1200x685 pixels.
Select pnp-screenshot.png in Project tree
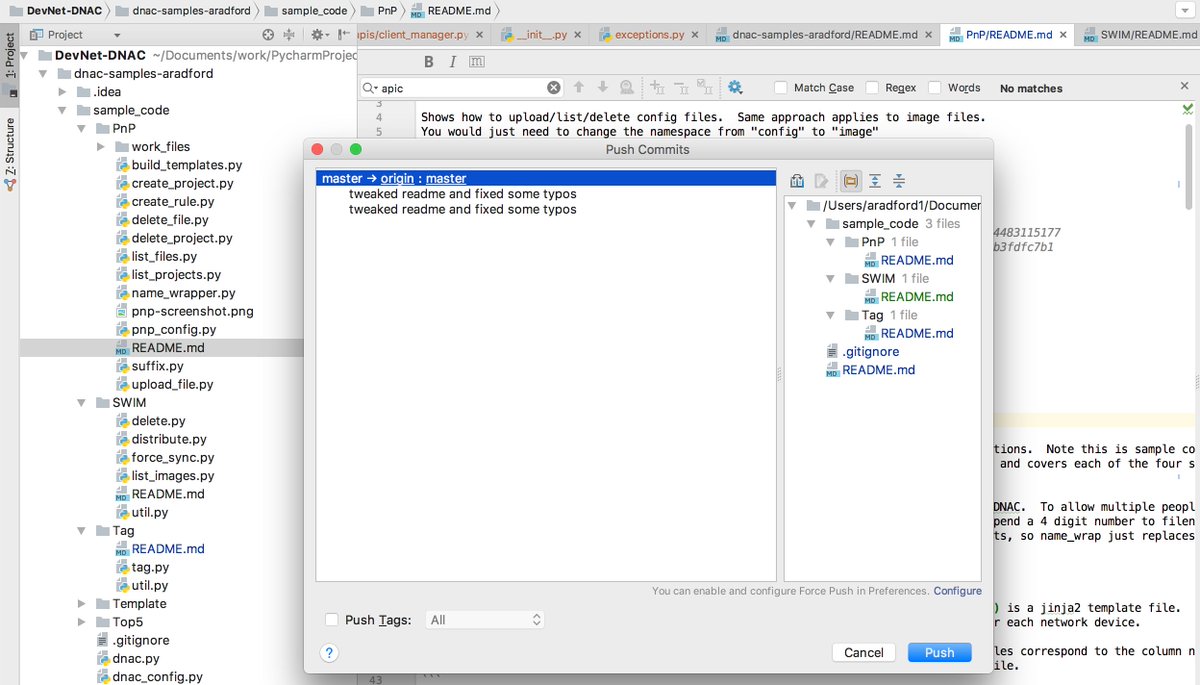[193, 311]
